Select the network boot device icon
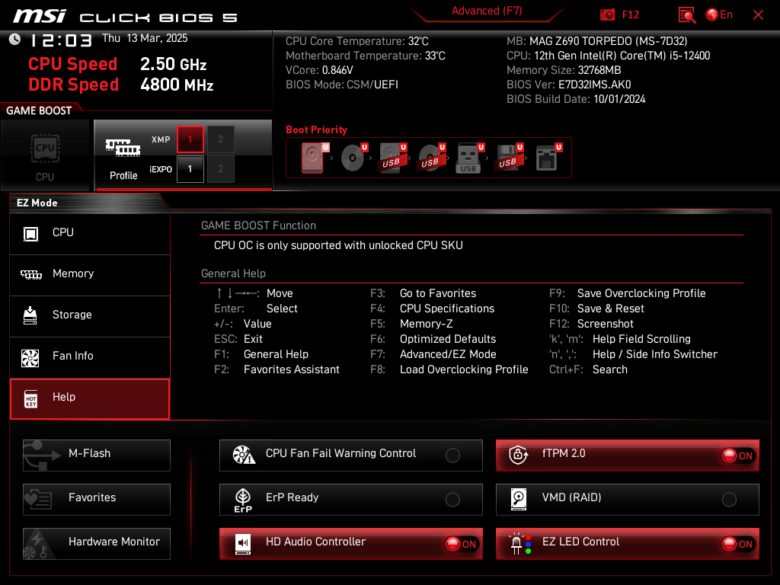This screenshot has height=585, width=780. pos(548,158)
